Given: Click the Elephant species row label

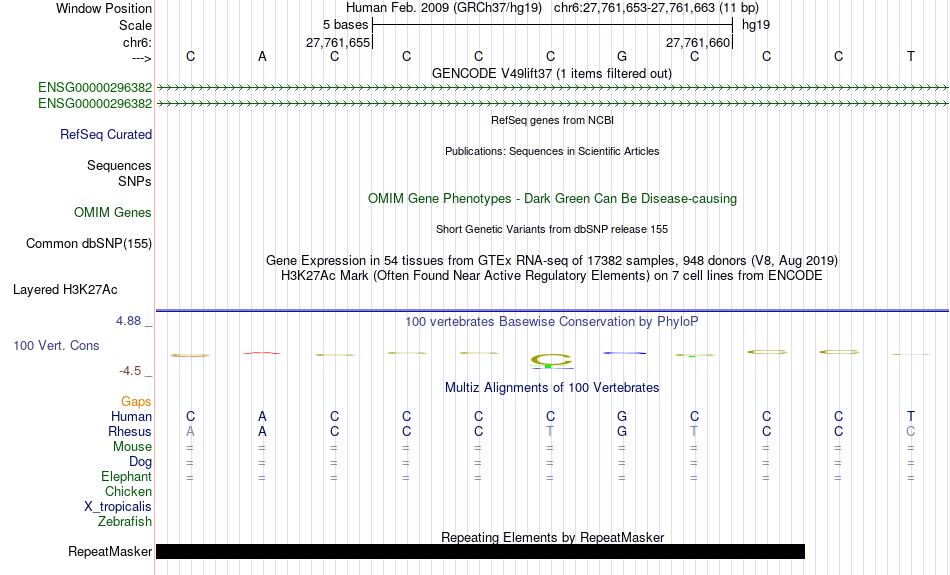Looking at the screenshot, I should 127,476.
